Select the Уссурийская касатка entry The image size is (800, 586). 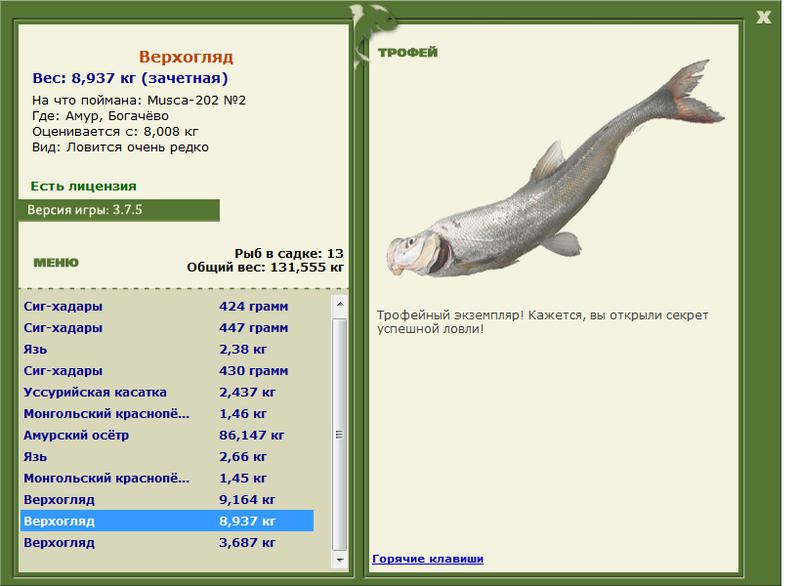point(167,392)
